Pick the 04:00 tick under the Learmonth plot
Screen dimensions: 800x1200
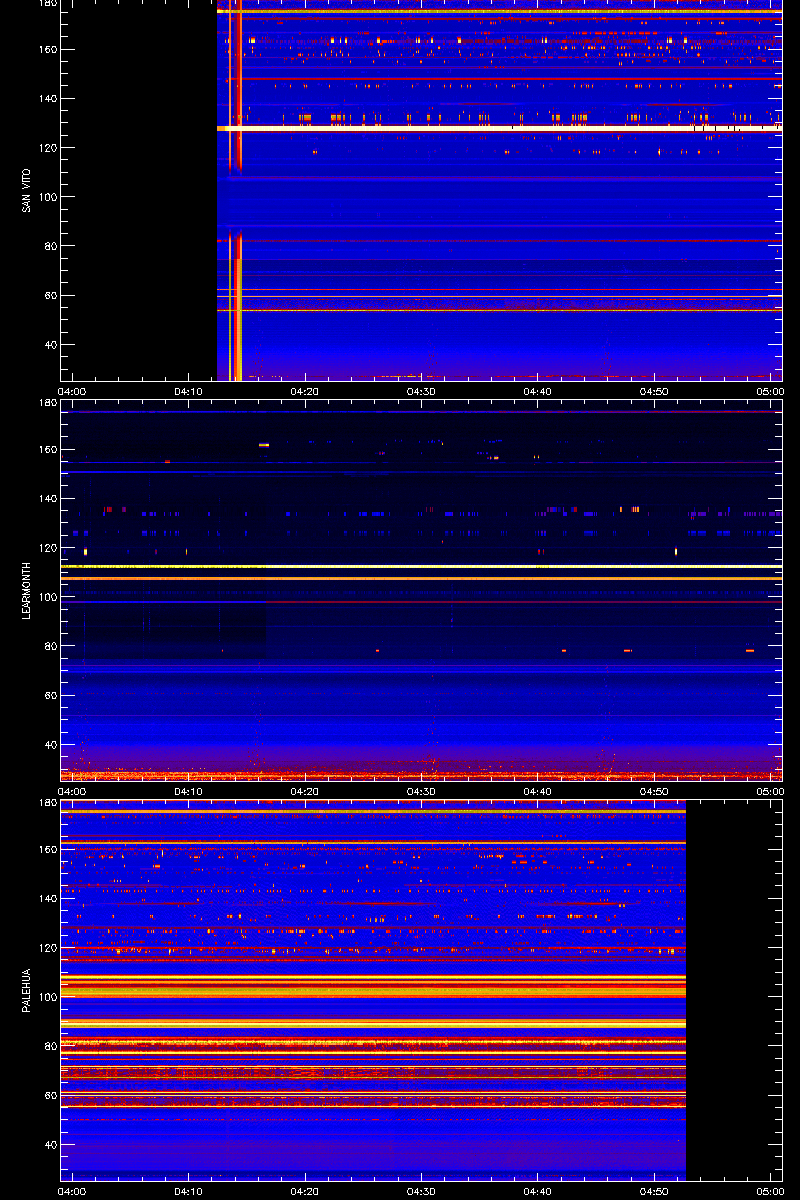73,792
